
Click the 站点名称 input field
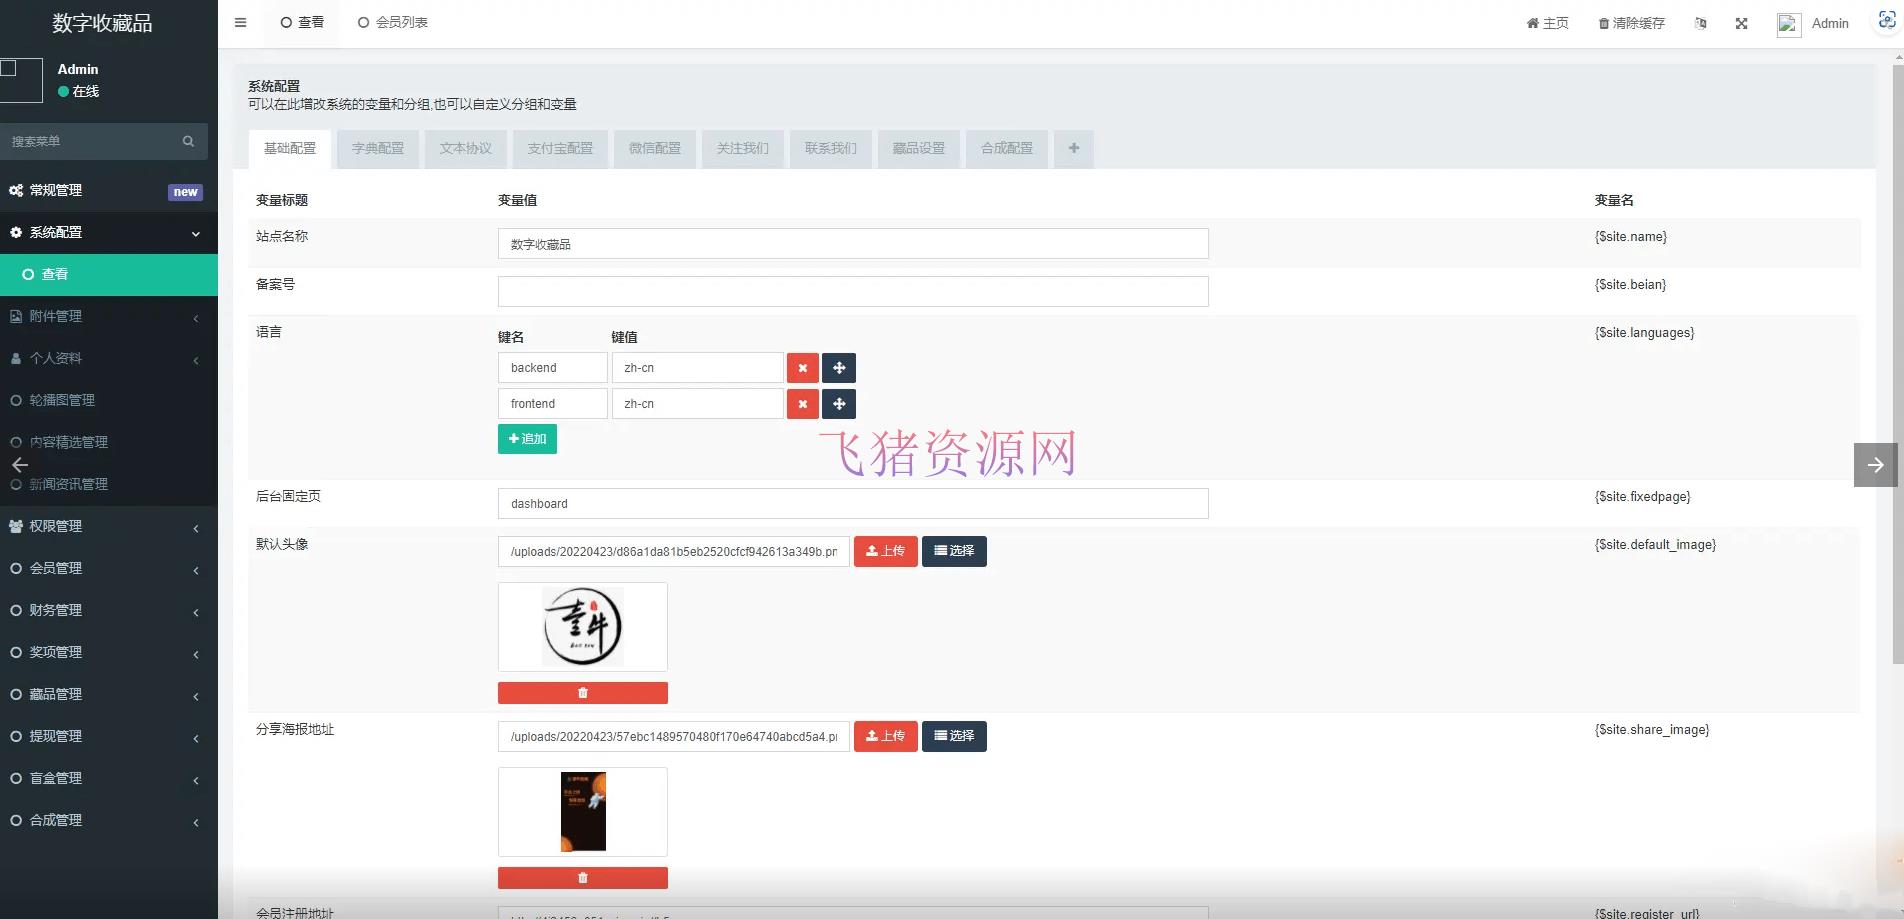[x=852, y=244]
